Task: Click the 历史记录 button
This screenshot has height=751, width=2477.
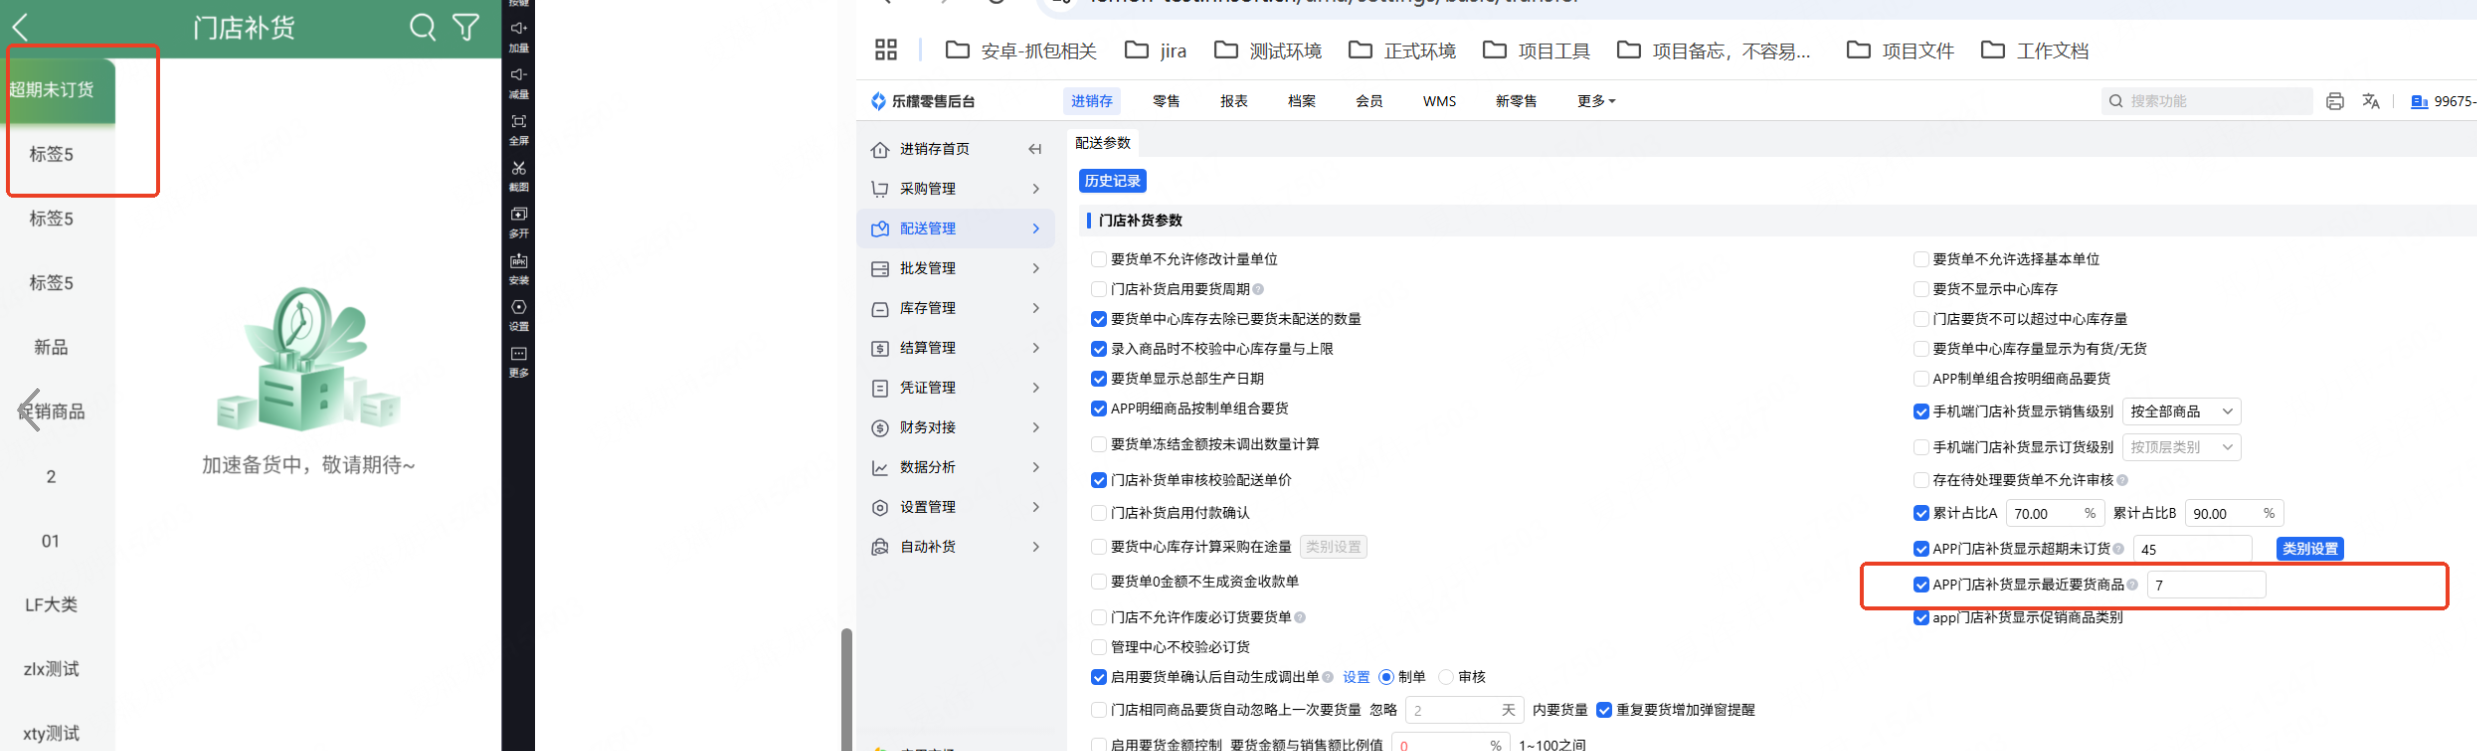Action: [x=1112, y=181]
